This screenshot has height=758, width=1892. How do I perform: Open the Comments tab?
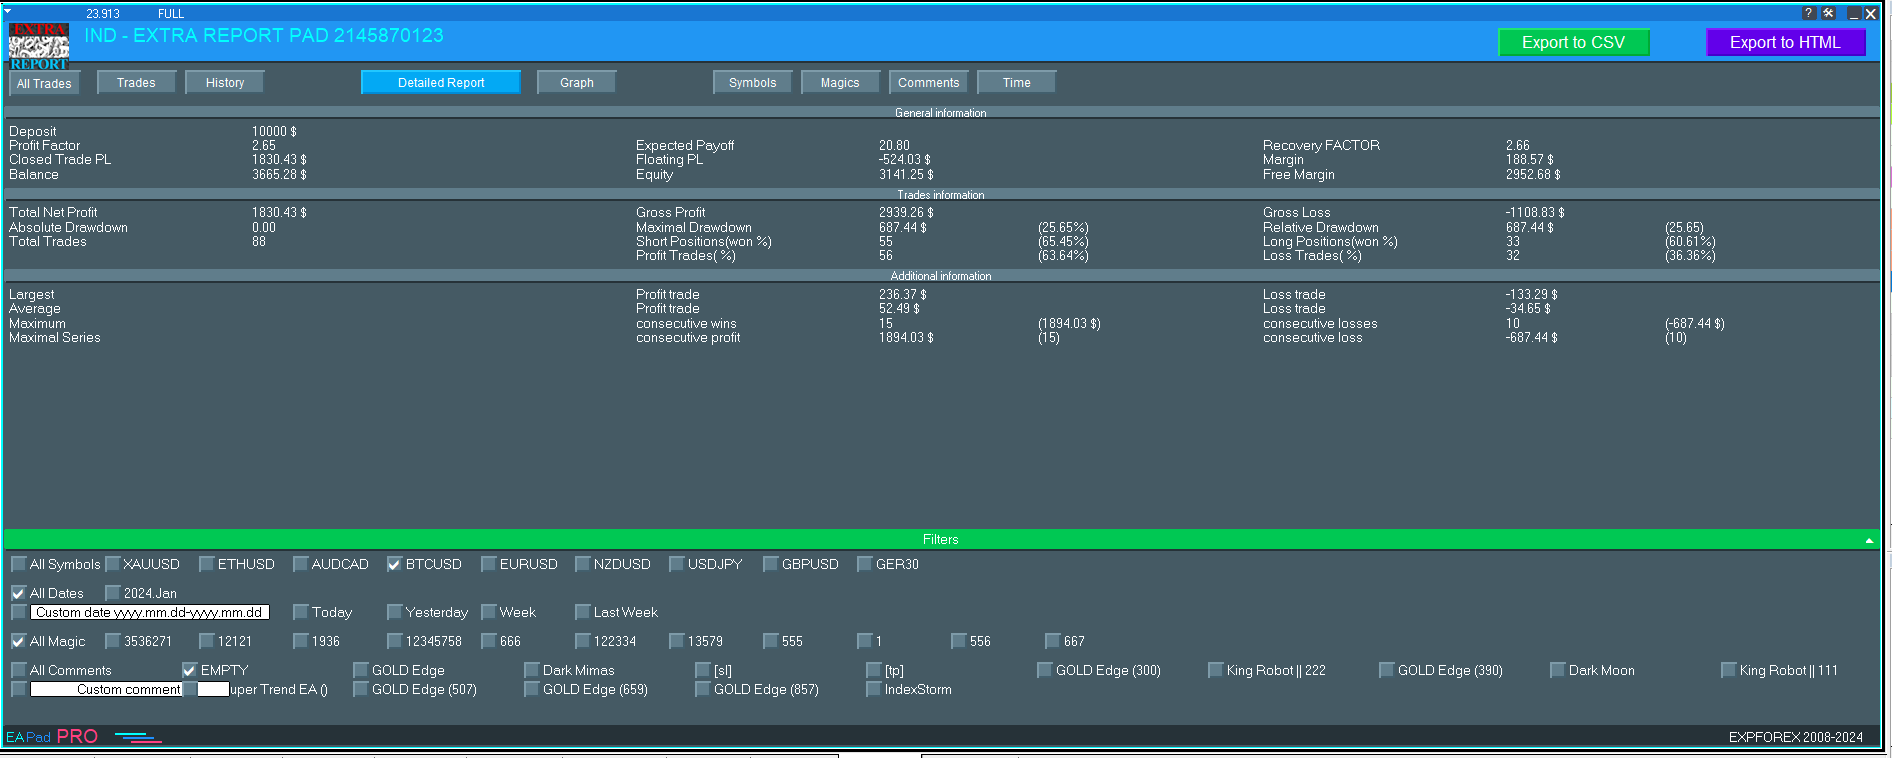coord(929,82)
